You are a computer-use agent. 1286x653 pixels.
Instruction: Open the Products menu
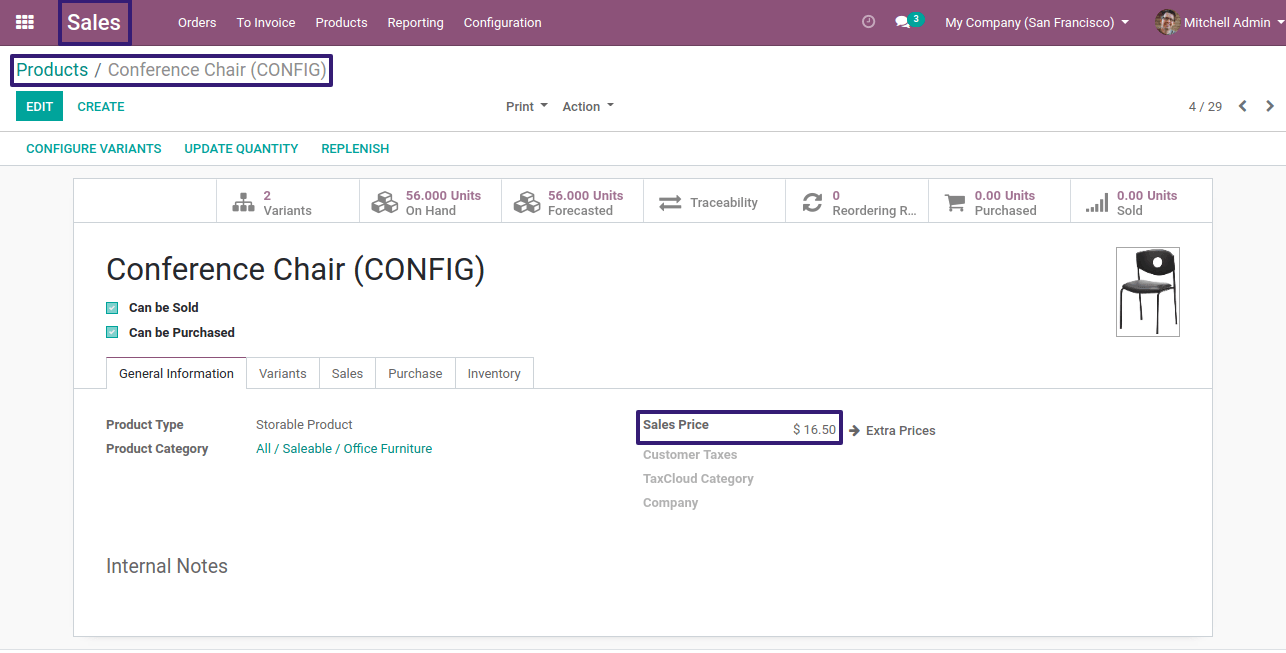tap(341, 22)
